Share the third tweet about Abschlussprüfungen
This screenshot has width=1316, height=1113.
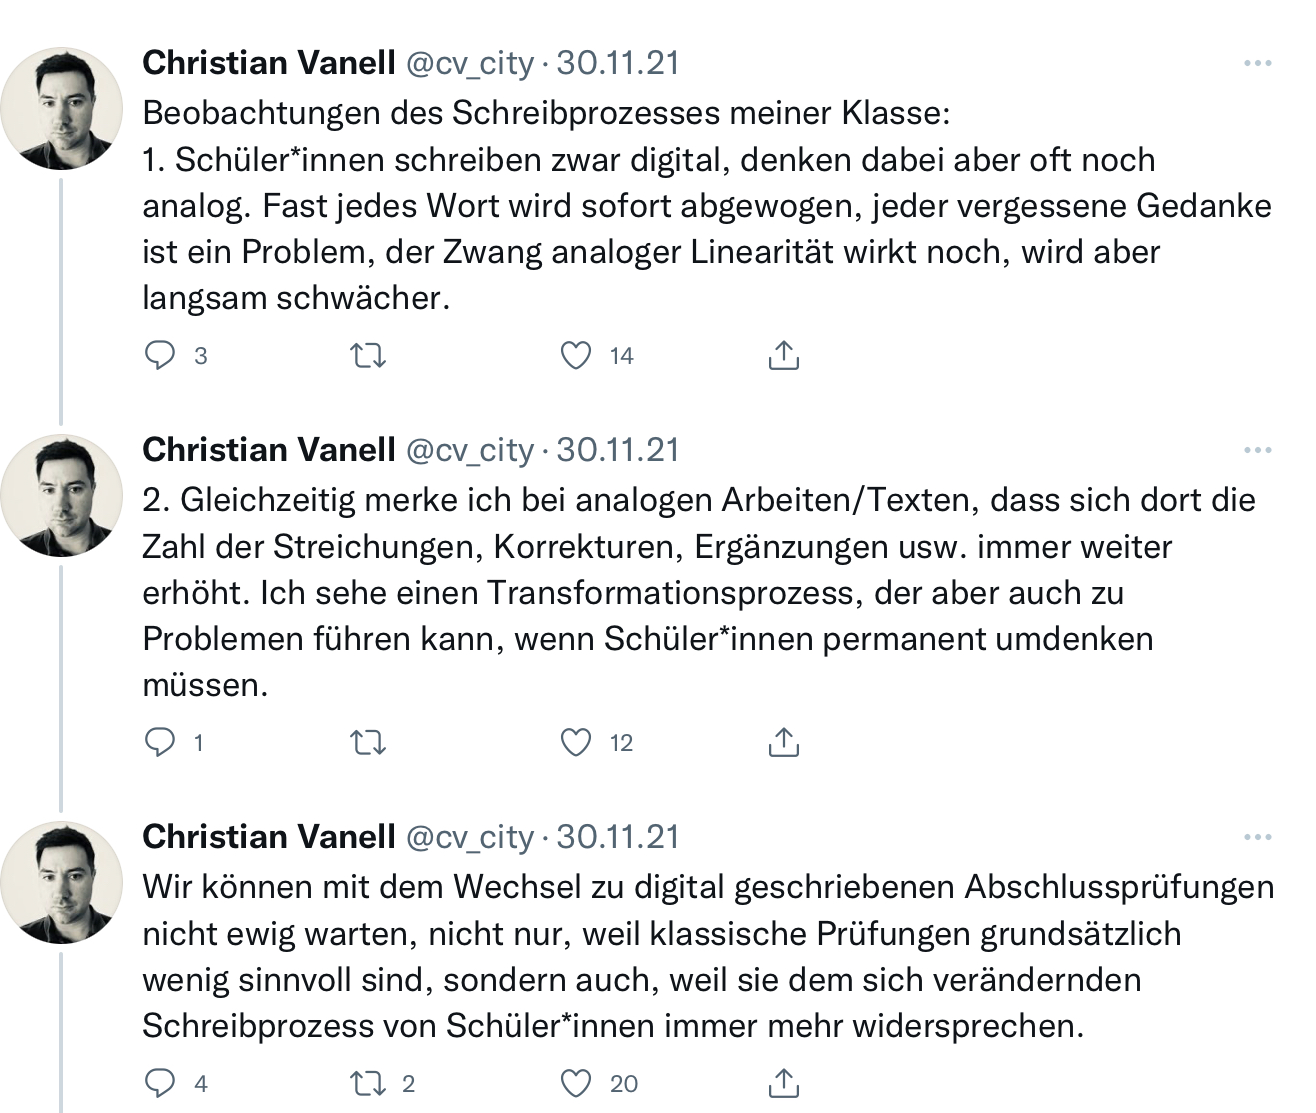[784, 1084]
